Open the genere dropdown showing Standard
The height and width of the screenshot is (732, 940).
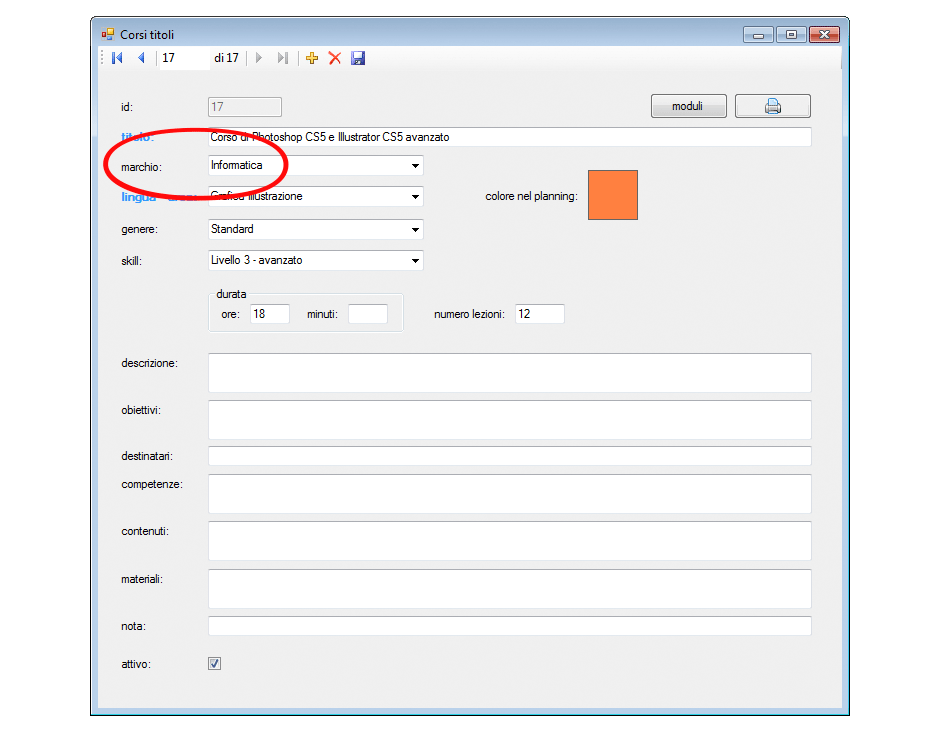pos(315,230)
